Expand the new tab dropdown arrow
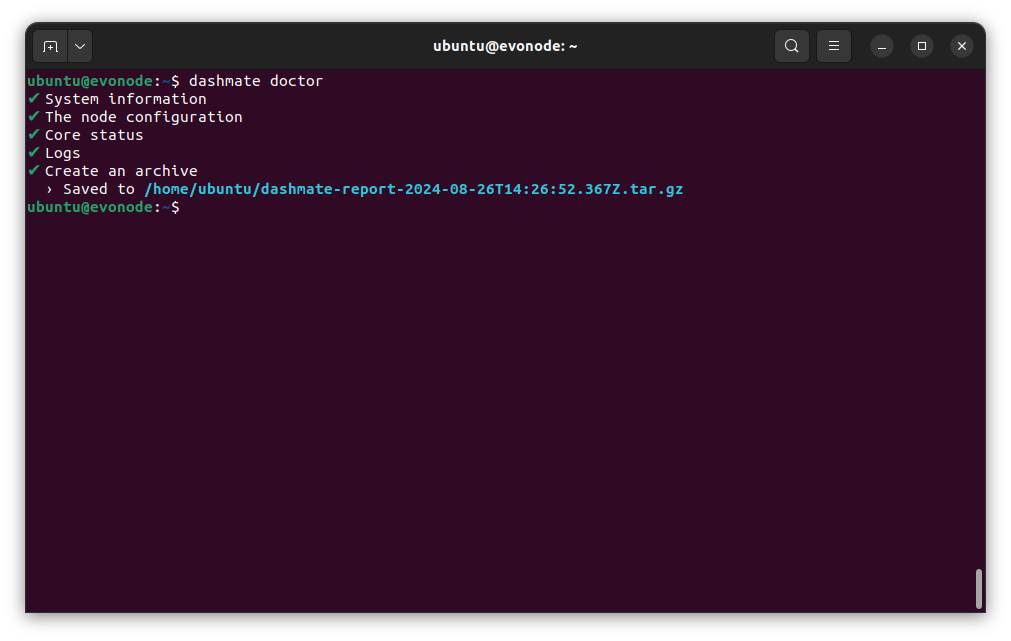The image size is (1011, 641). [80, 46]
